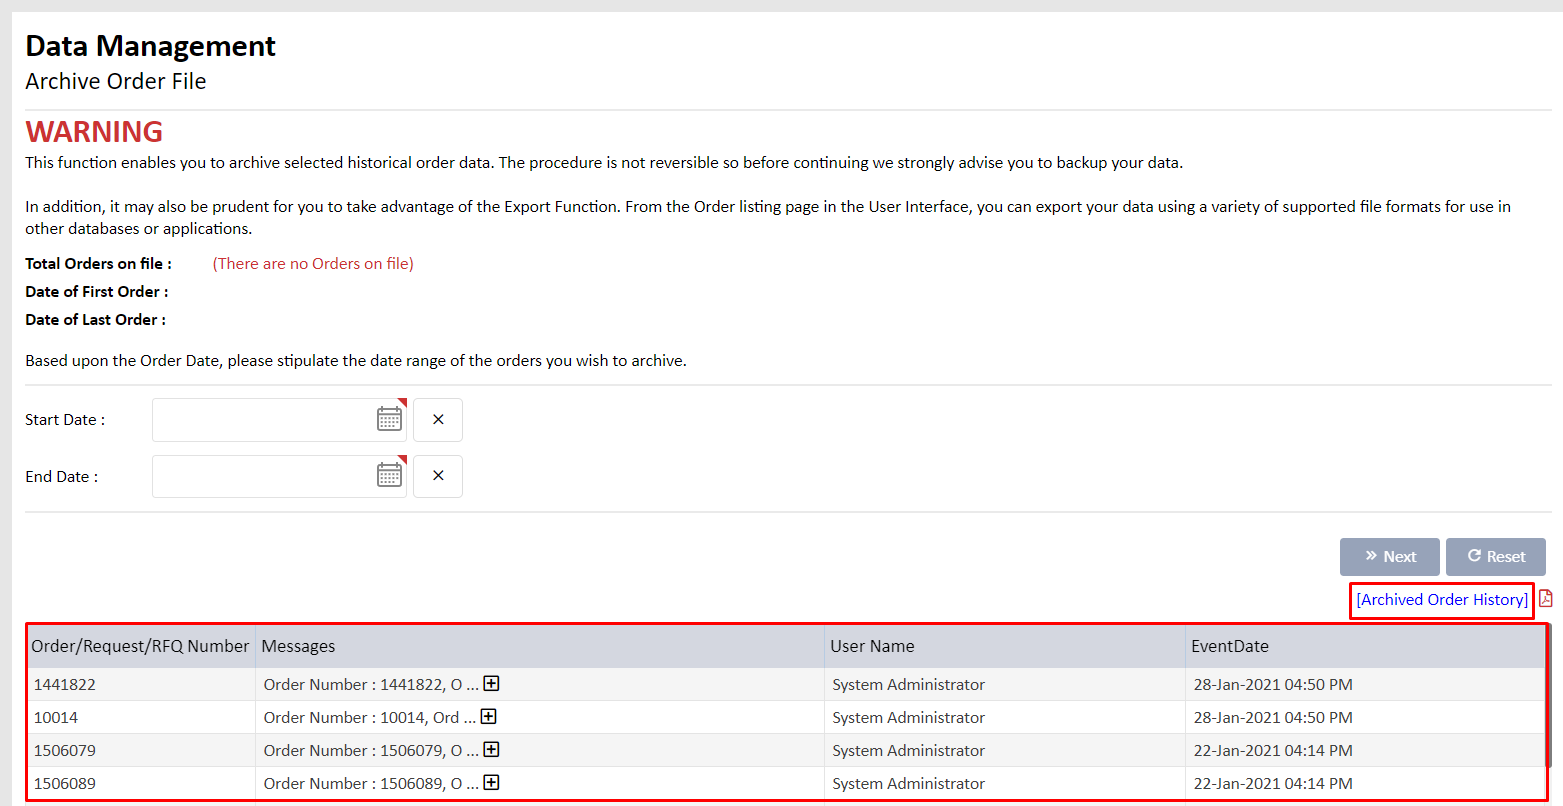Viewport: 1563px width, 806px height.
Task: Click event date in row 10014
Action: [1273, 717]
